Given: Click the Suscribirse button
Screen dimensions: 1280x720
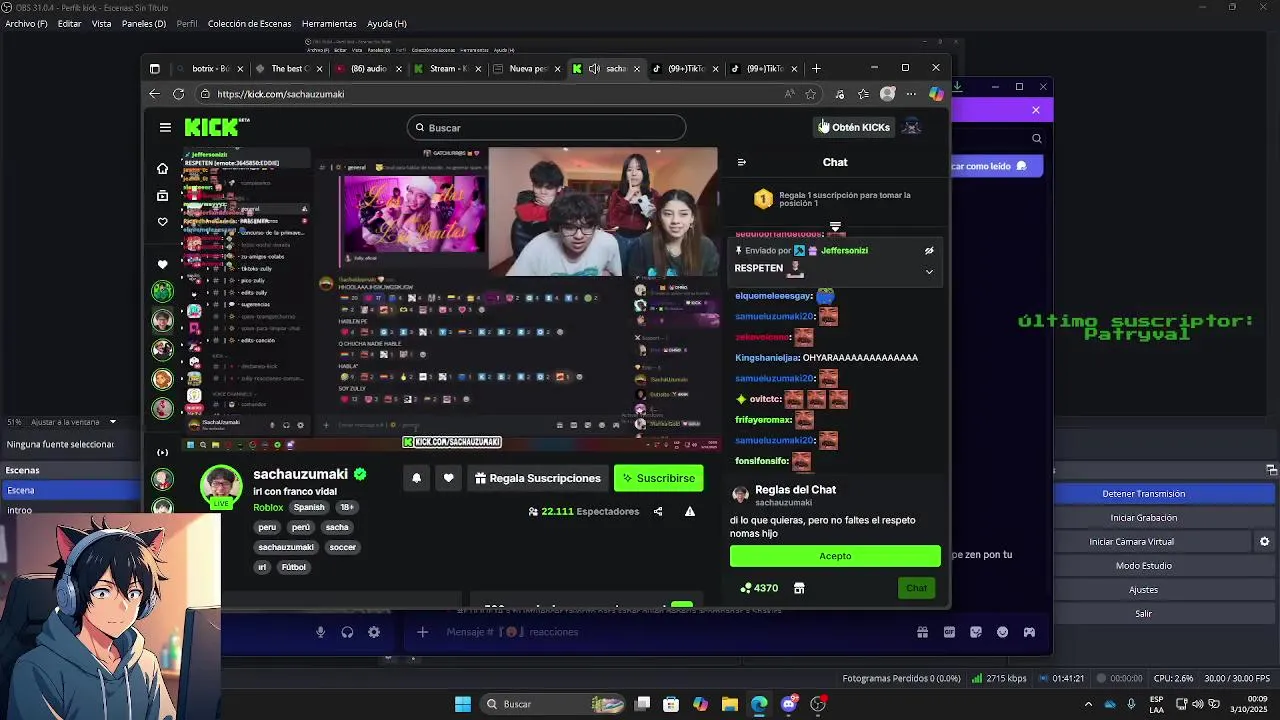Looking at the screenshot, I should coord(658,478).
